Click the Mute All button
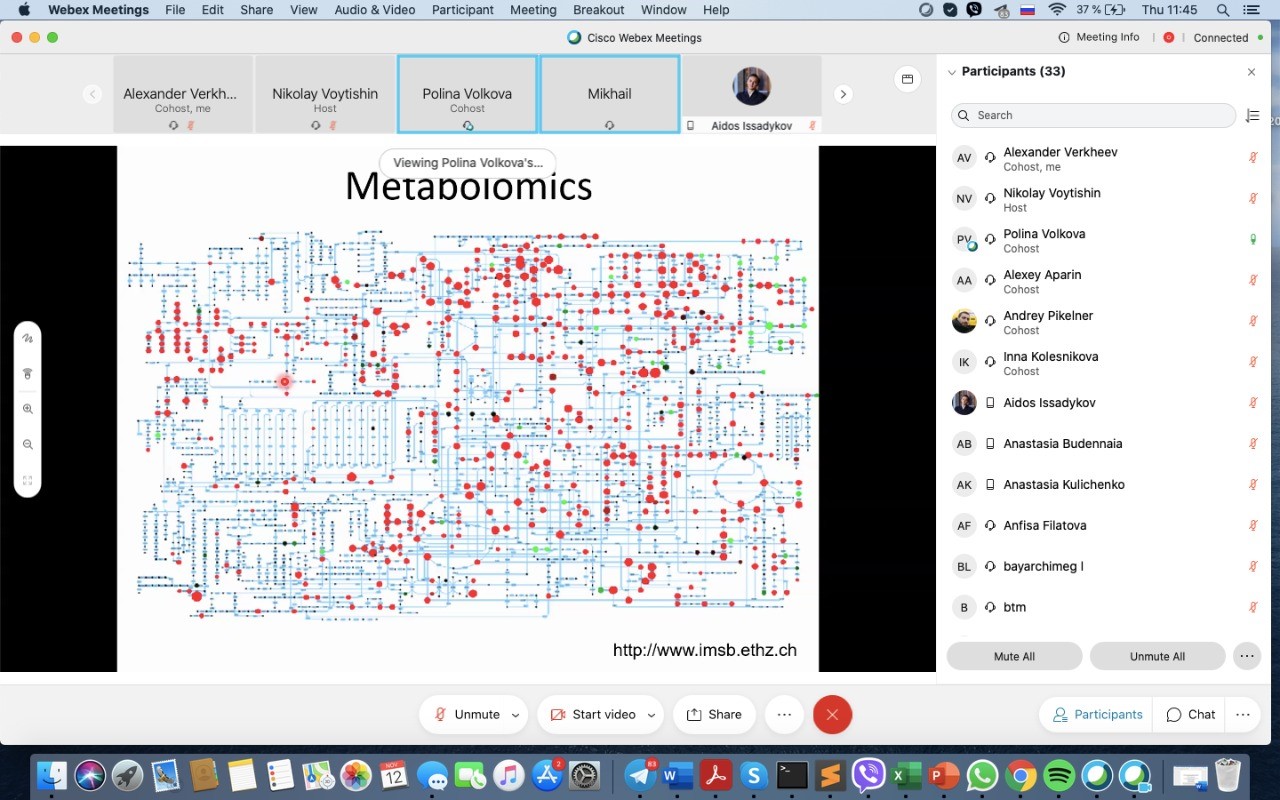 (x=1014, y=656)
